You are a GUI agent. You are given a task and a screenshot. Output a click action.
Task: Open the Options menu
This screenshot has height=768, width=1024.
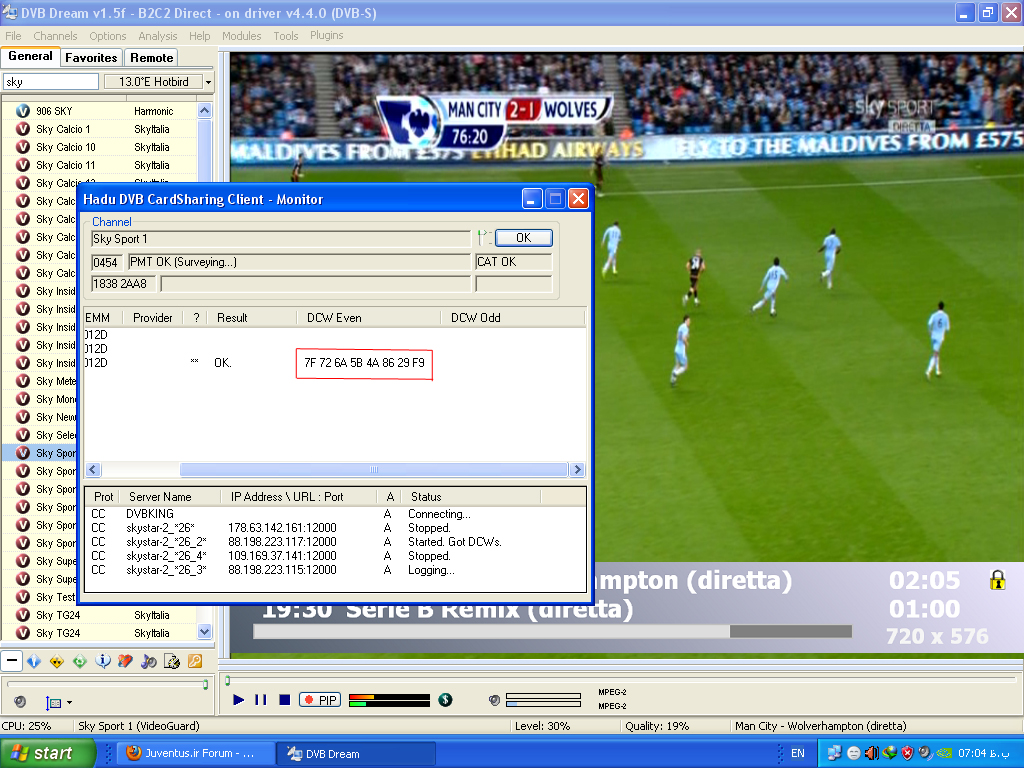pyautogui.click(x=108, y=36)
